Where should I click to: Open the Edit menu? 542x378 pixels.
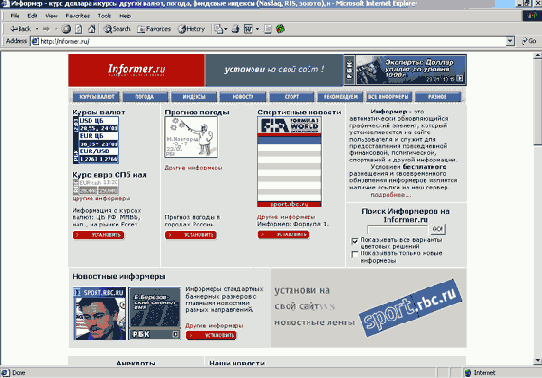(x=32, y=16)
